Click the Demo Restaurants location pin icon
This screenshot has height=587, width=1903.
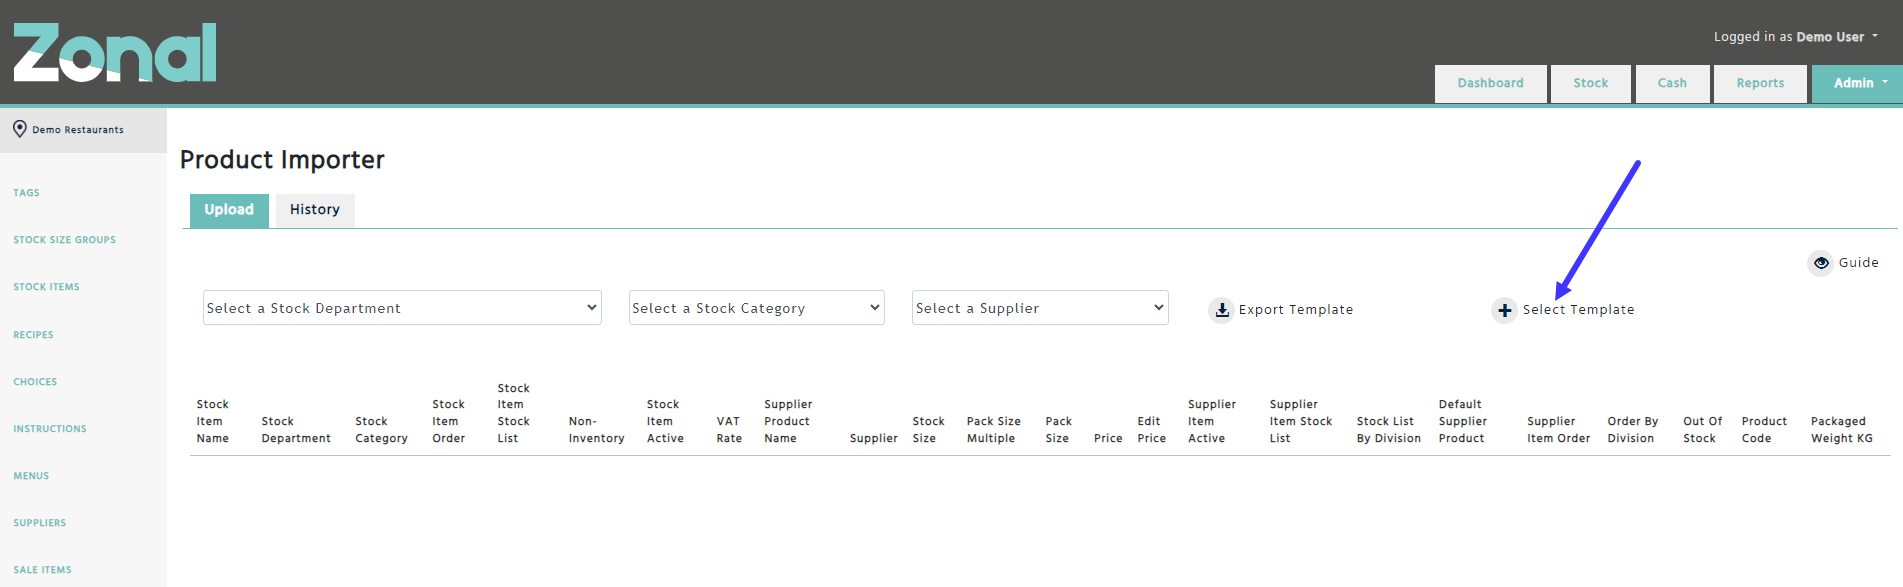(19, 129)
